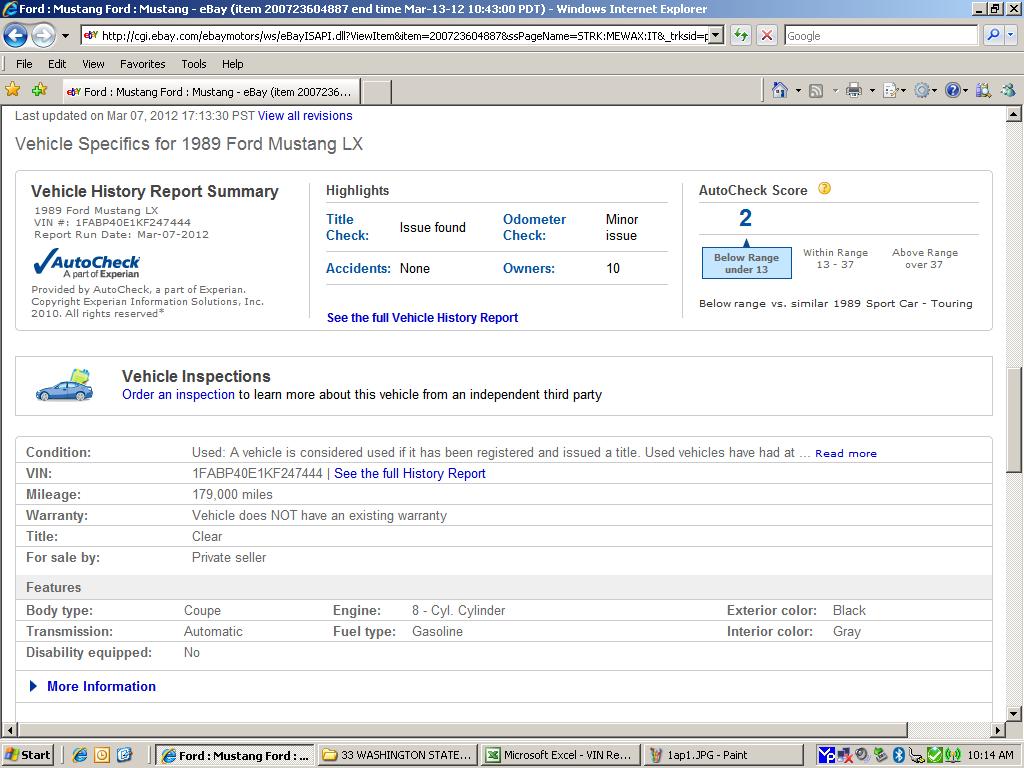Open the Tools gear icon
Image resolution: width=1024 pixels, height=768 pixels.
(x=921, y=90)
